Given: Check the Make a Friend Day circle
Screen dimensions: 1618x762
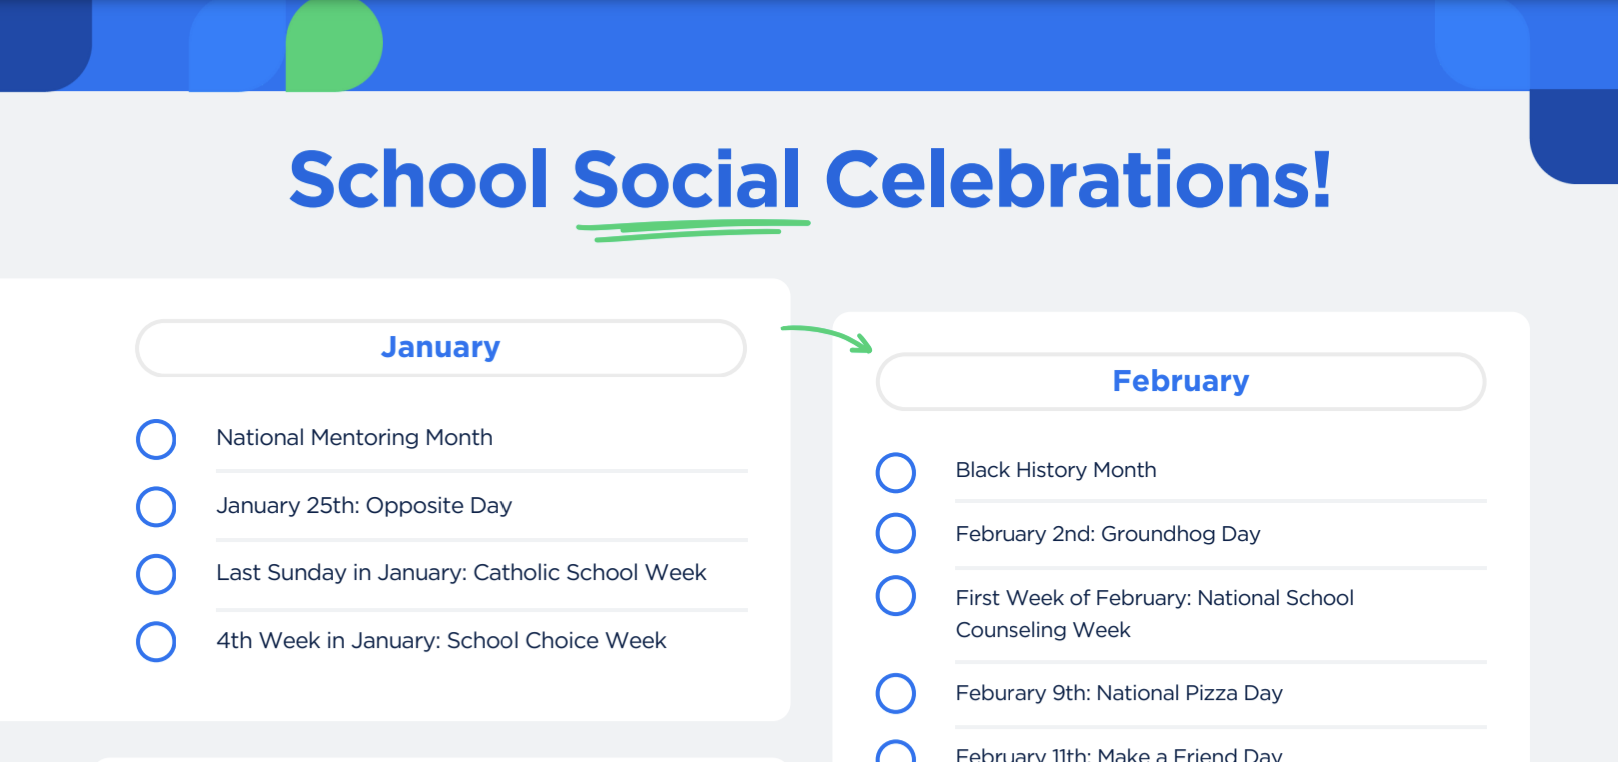Looking at the screenshot, I should tap(896, 752).
